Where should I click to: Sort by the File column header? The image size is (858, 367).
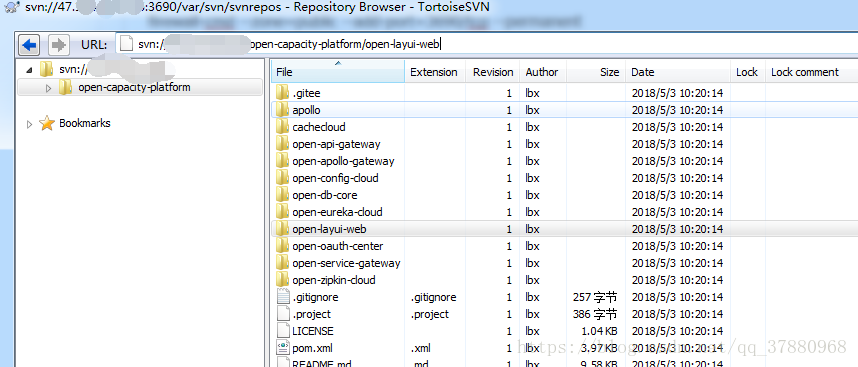pyautogui.click(x=338, y=72)
